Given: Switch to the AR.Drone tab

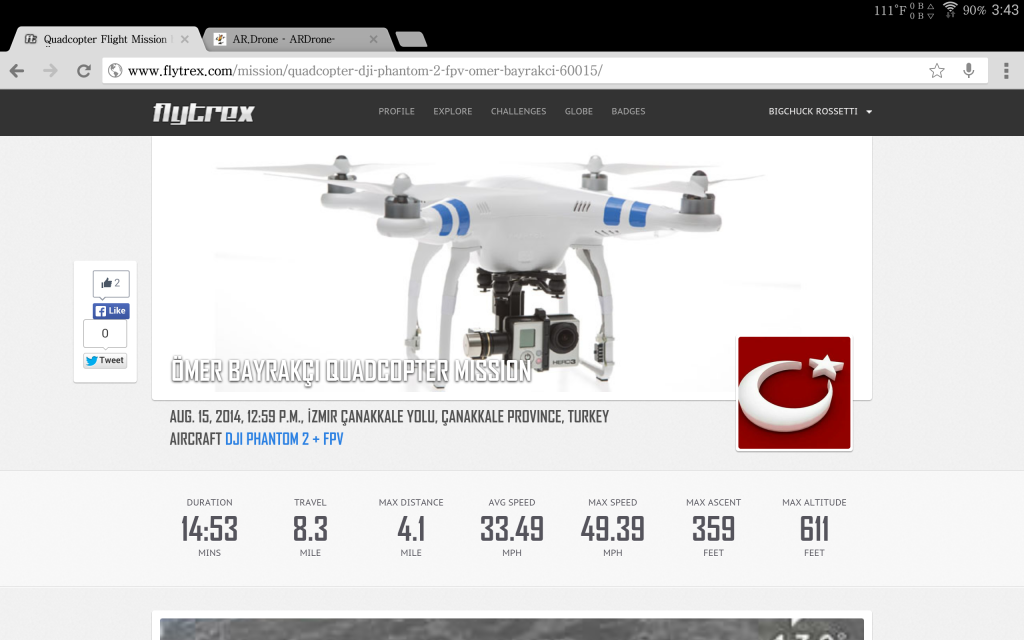Looking at the screenshot, I should [x=297, y=39].
